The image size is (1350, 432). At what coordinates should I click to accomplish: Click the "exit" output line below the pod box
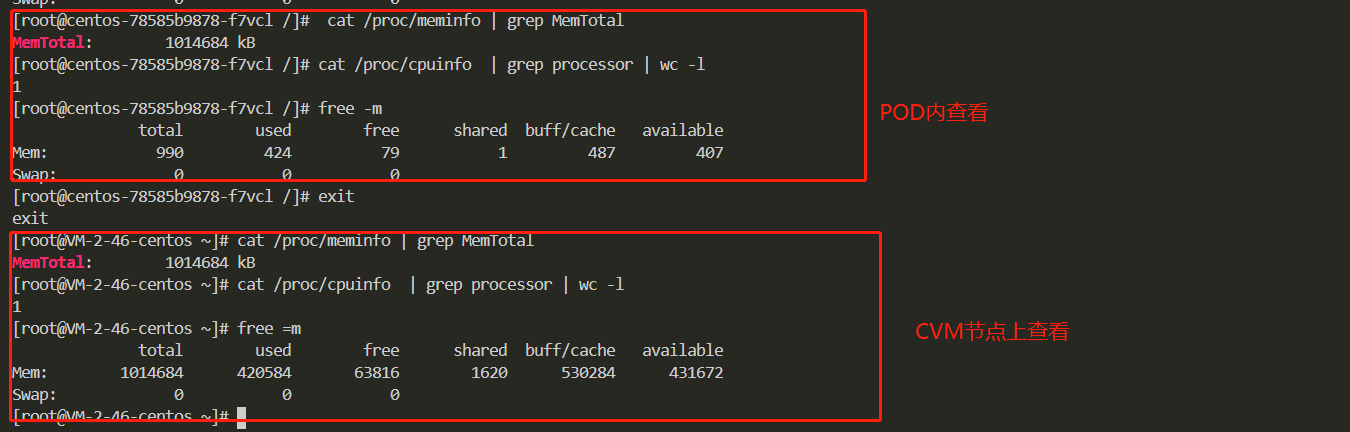click(30, 218)
